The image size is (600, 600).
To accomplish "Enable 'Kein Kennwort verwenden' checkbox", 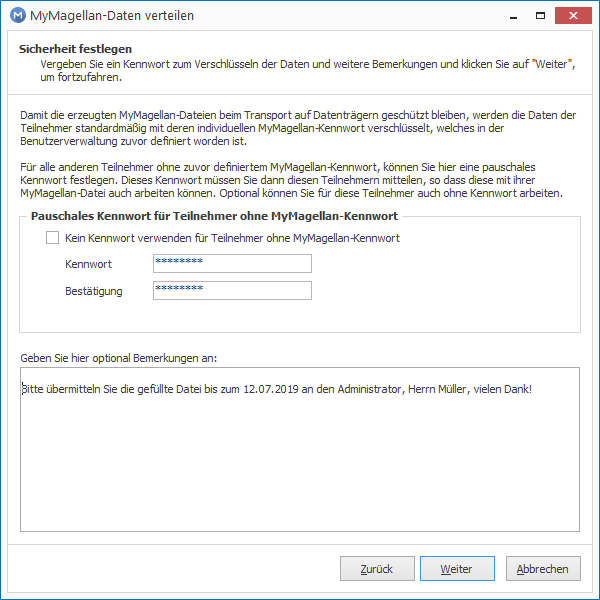I will 52,238.
